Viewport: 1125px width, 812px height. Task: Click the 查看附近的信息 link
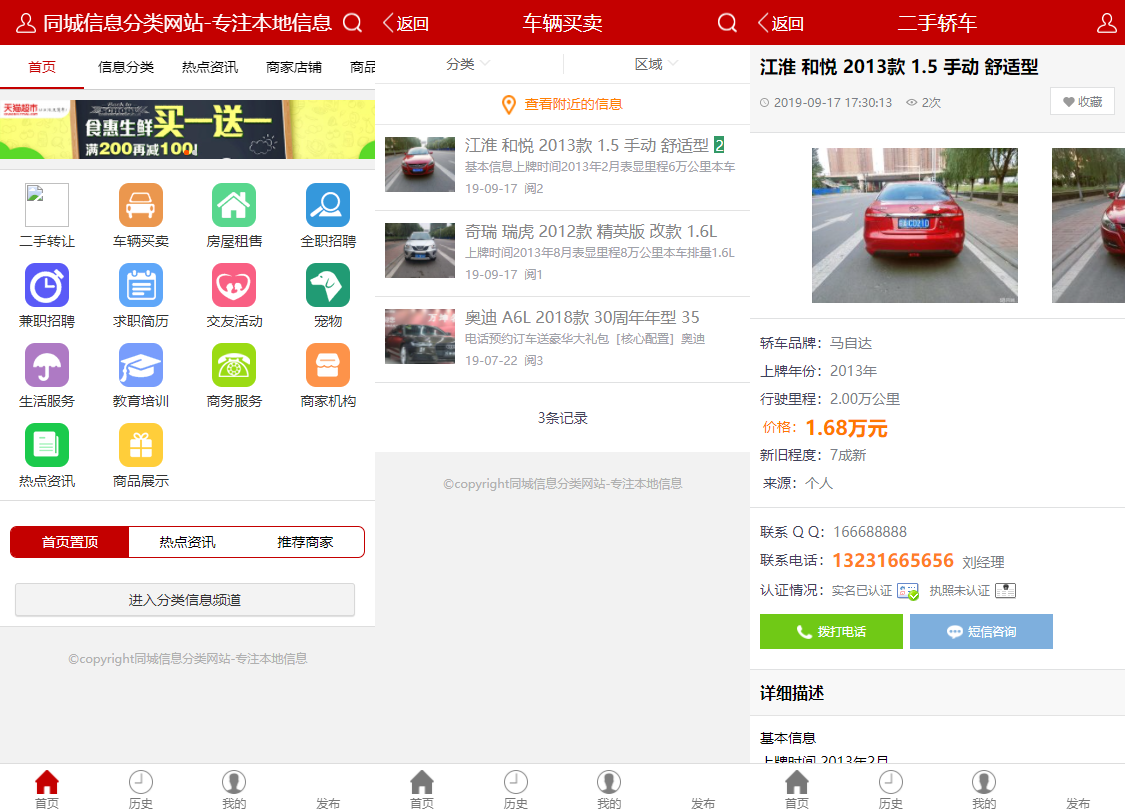pyautogui.click(x=562, y=104)
